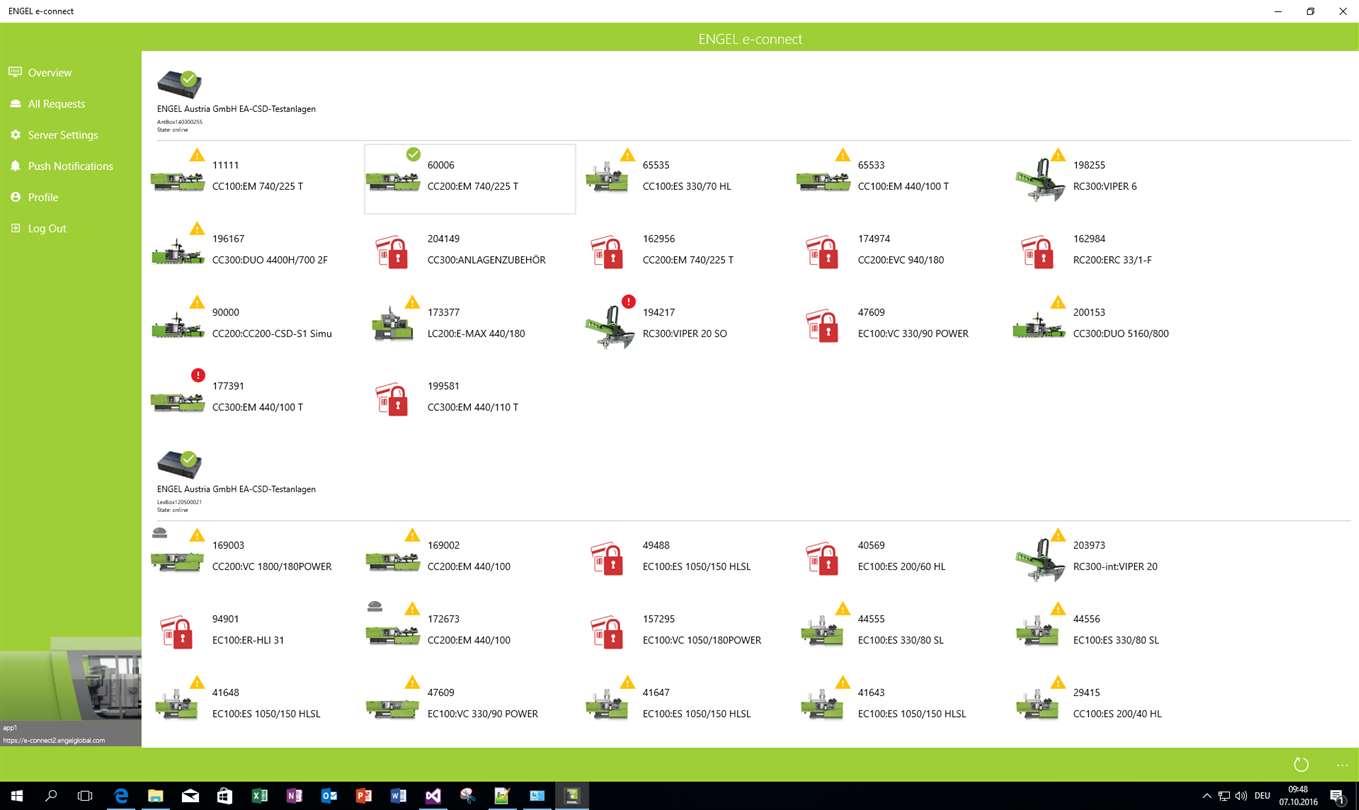
Task: Select Push Notifications in sidebar
Action: click(70, 166)
